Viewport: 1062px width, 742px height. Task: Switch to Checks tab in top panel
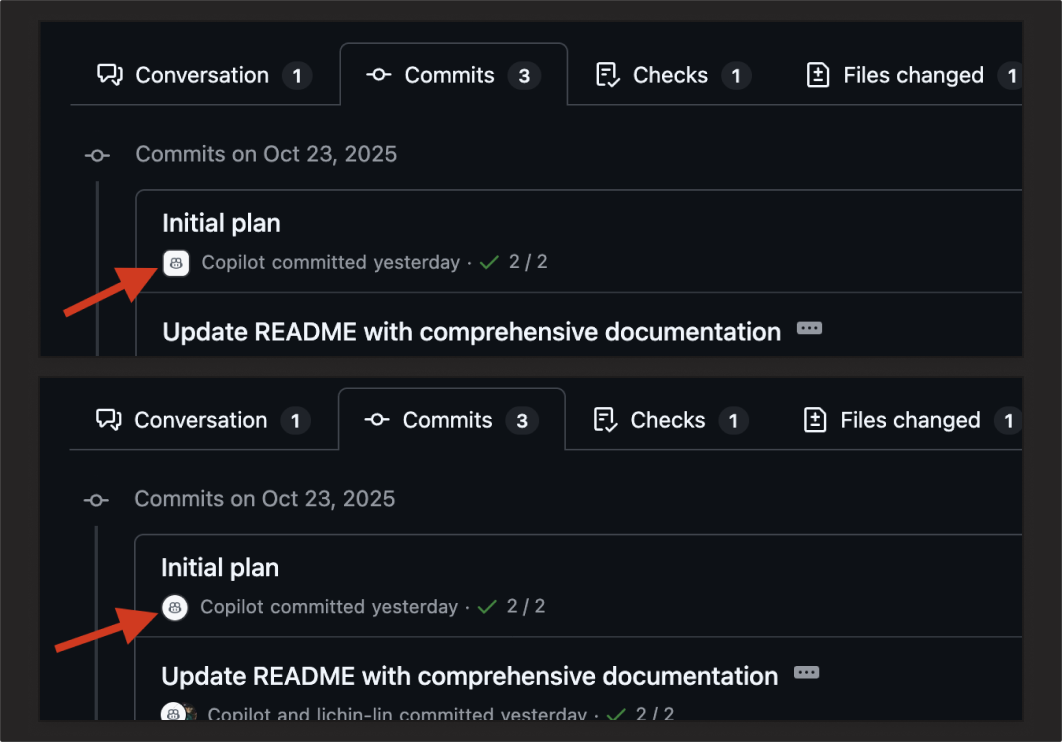(673, 75)
